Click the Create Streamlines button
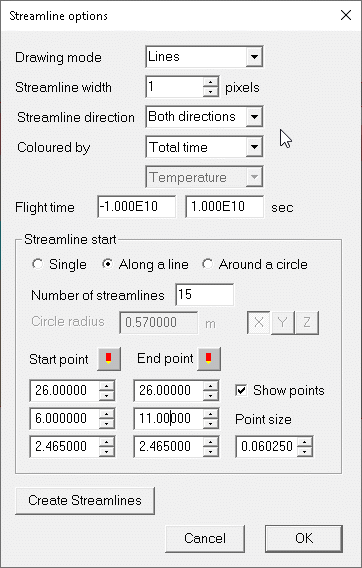The image size is (362, 568). [x=85, y=501]
